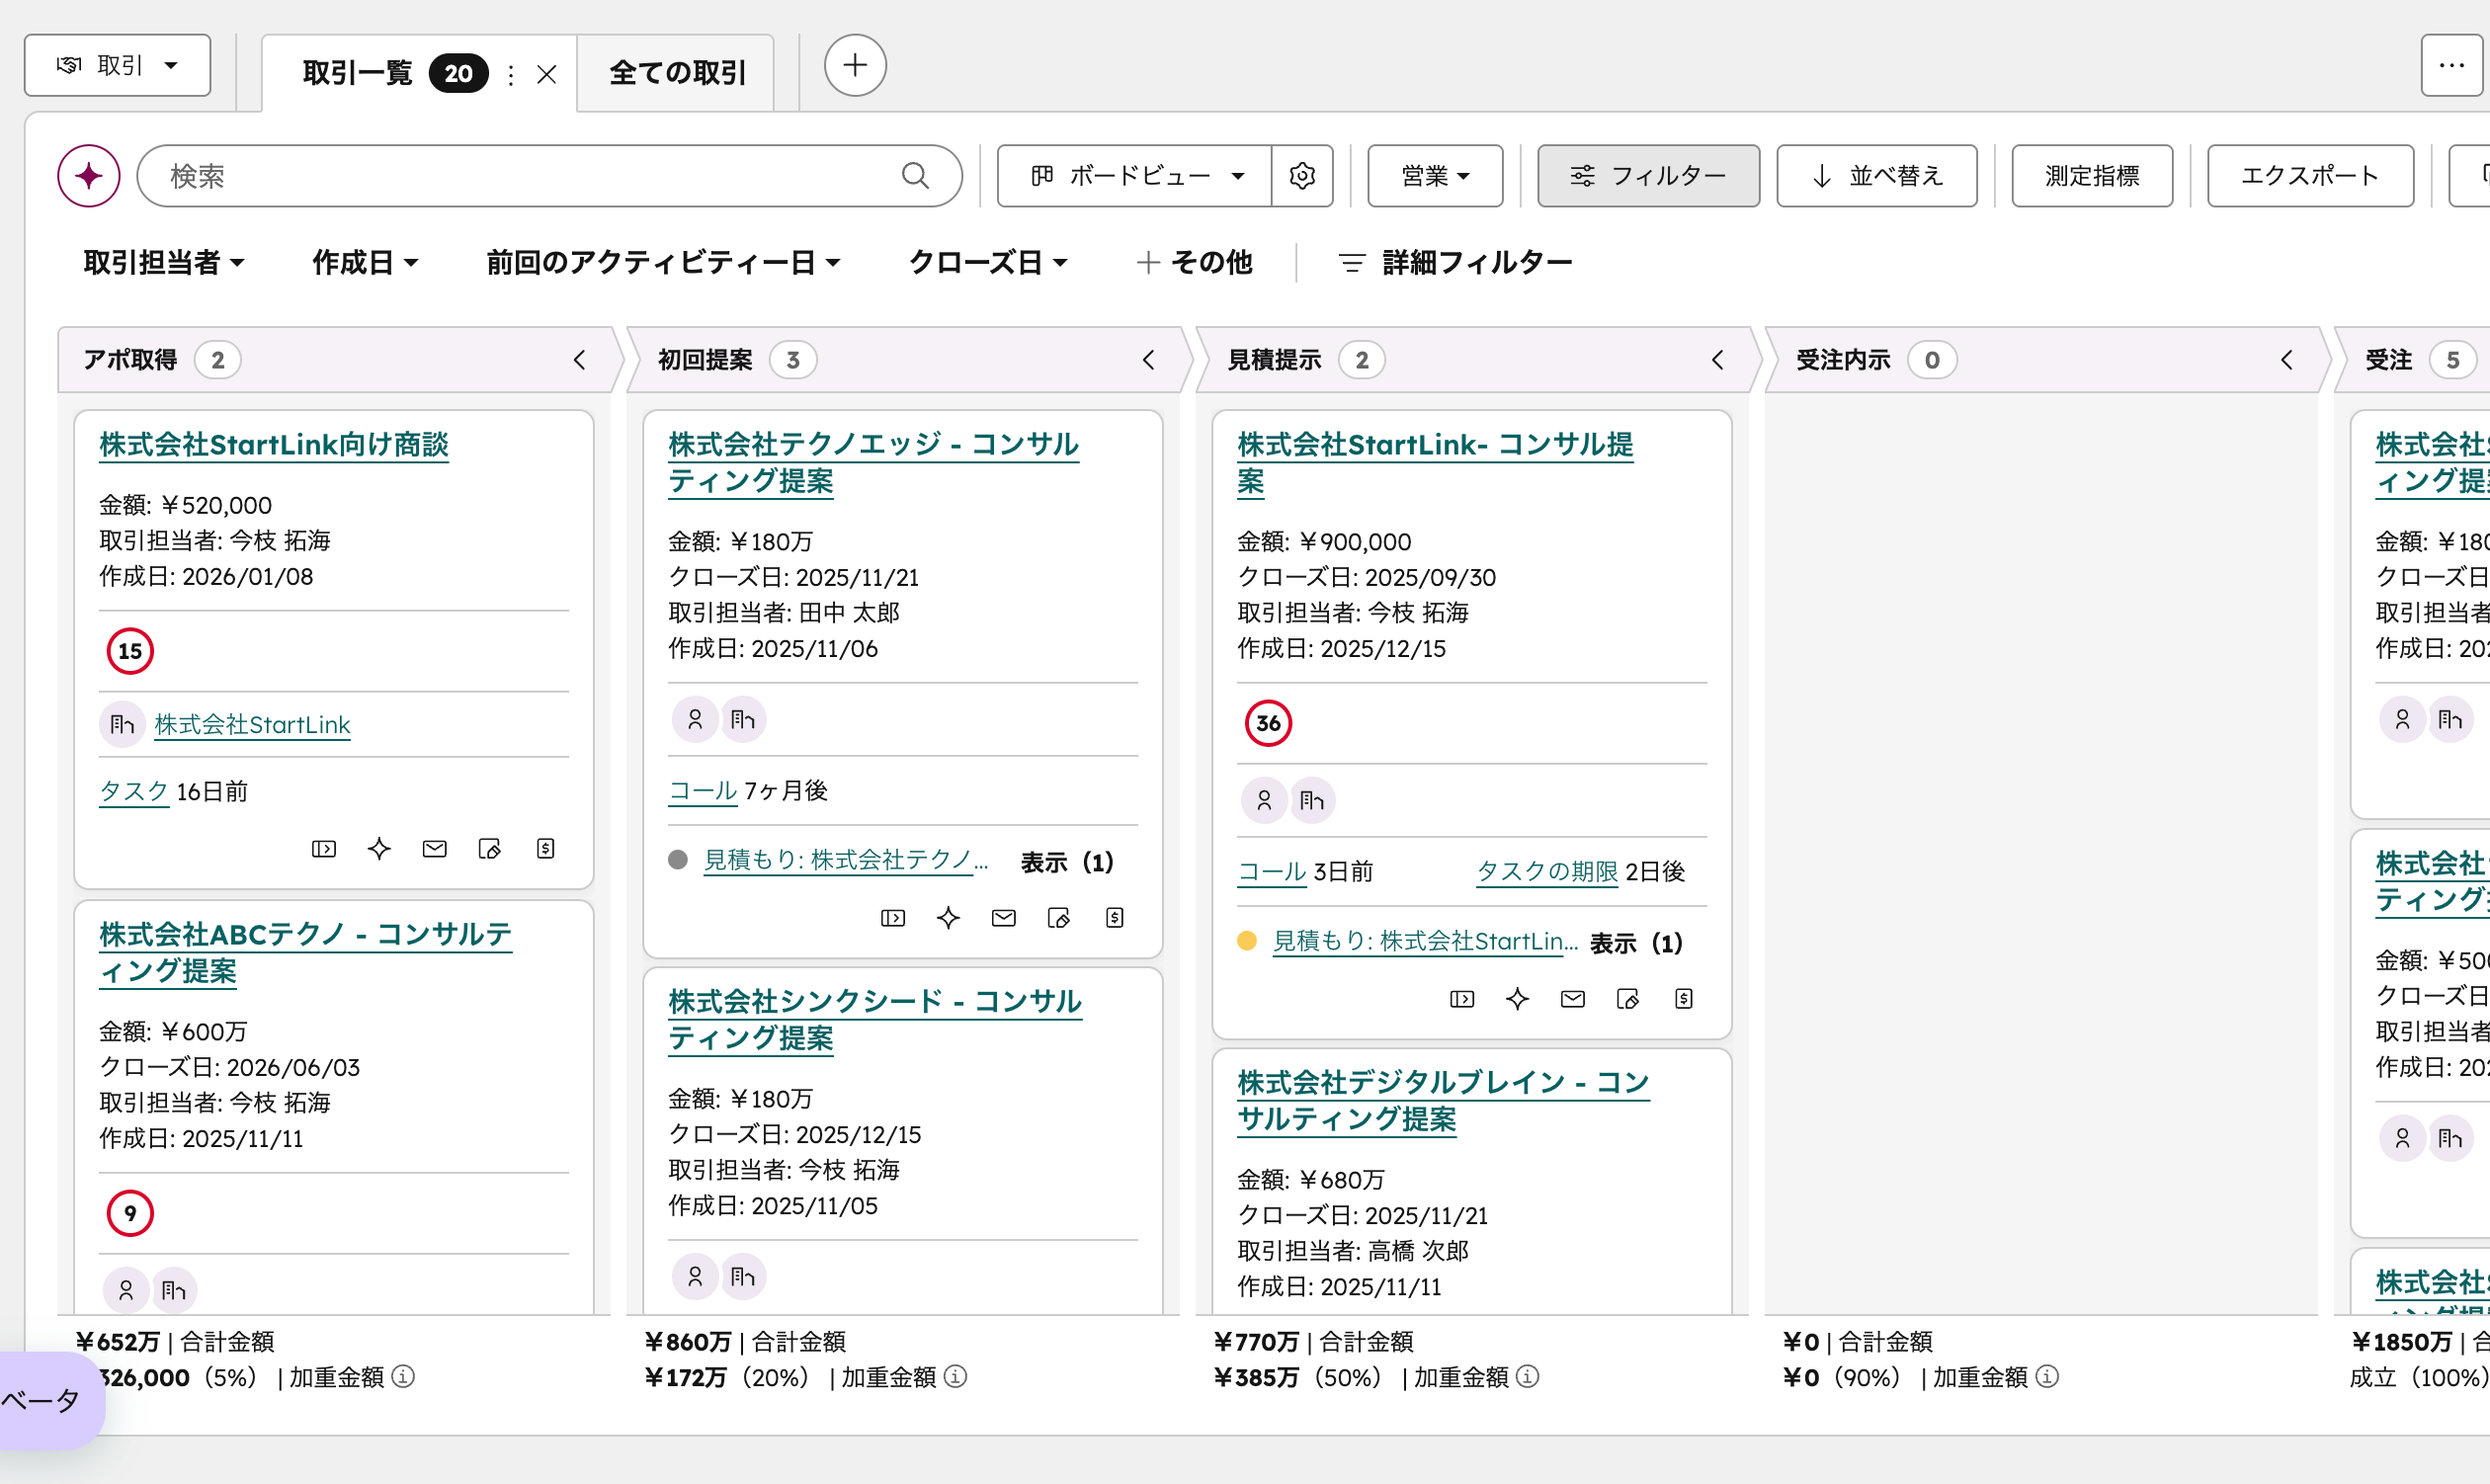Open the AI assistant sparkle icon beside the search bar
This screenshot has width=2490, height=1484.
click(x=88, y=176)
